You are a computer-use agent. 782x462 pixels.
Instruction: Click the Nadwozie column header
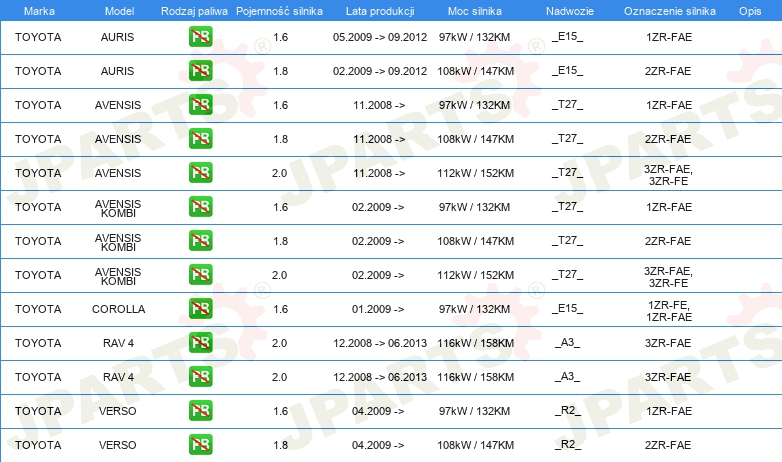[570, 11]
